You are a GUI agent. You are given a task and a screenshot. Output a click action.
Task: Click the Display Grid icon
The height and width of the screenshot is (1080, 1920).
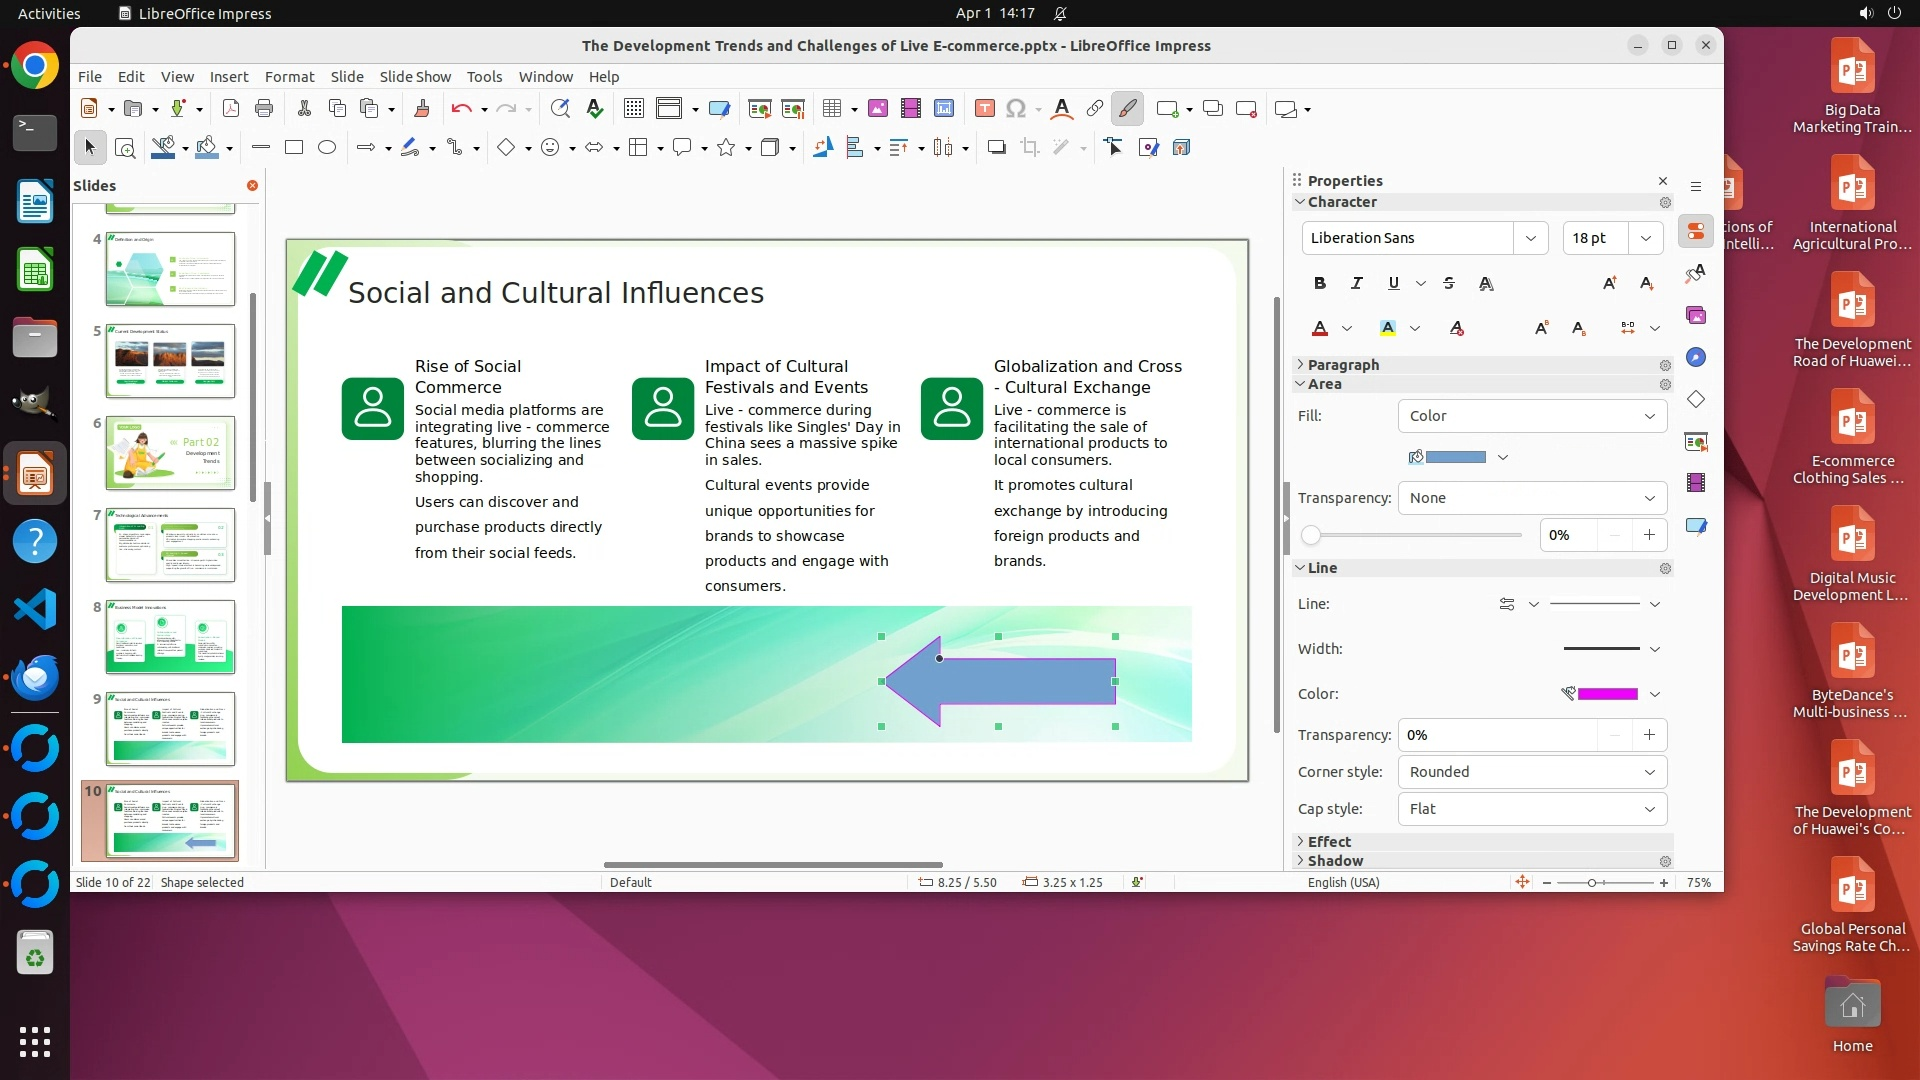[633, 109]
